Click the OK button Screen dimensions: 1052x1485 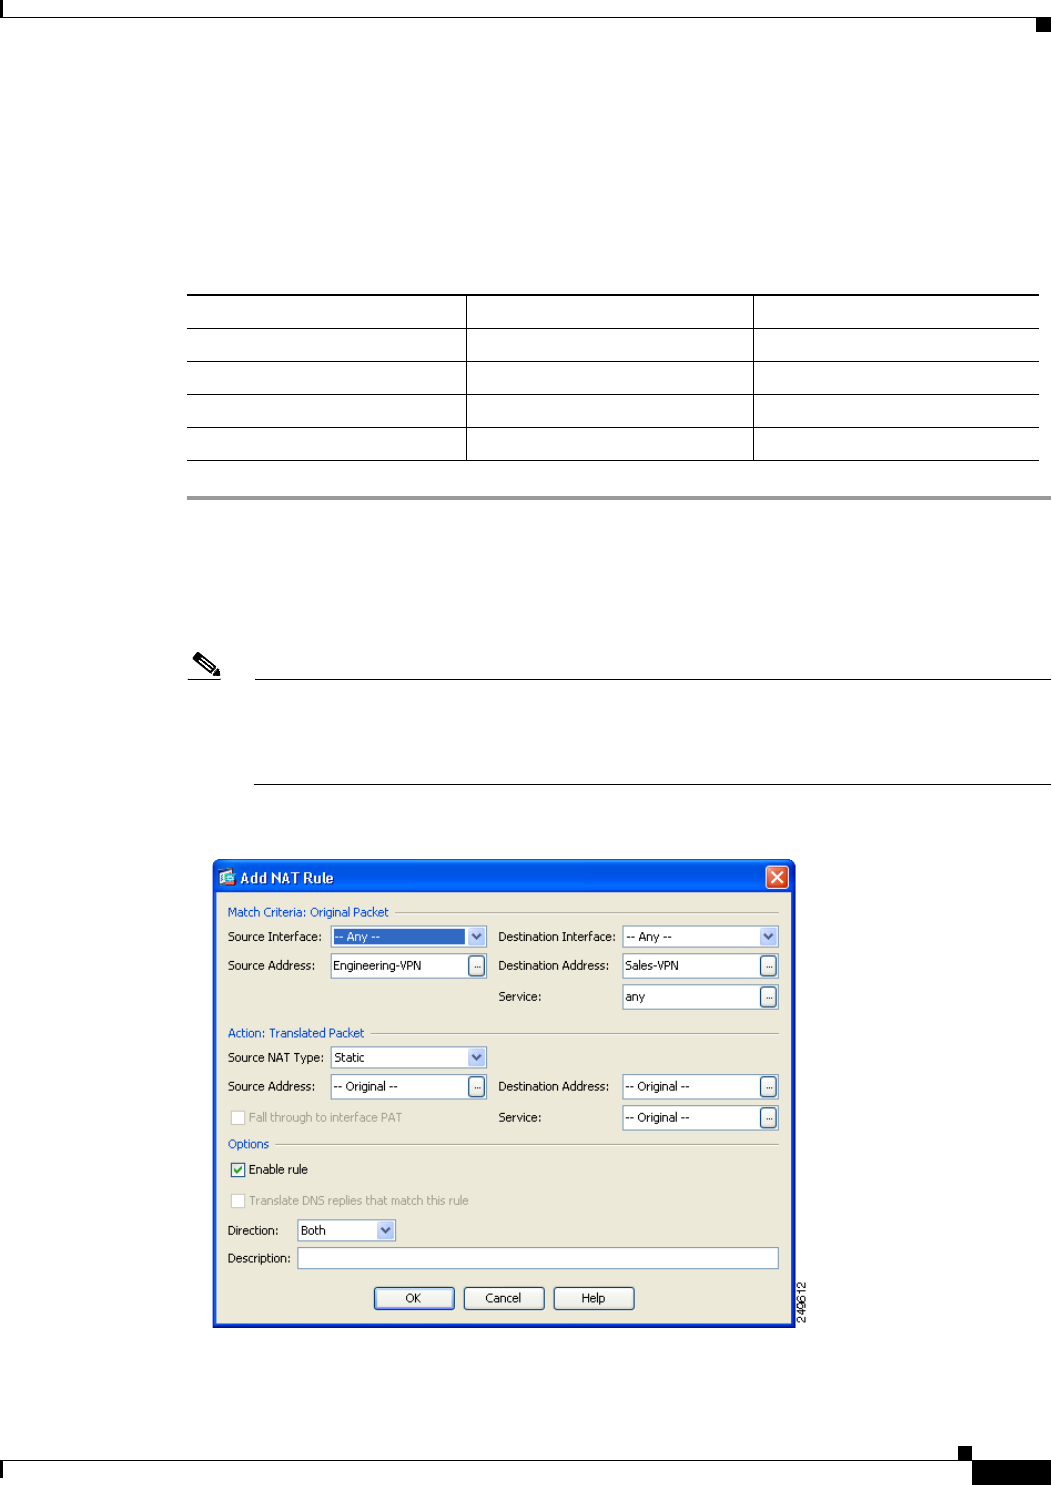(x=414, y=1298)
